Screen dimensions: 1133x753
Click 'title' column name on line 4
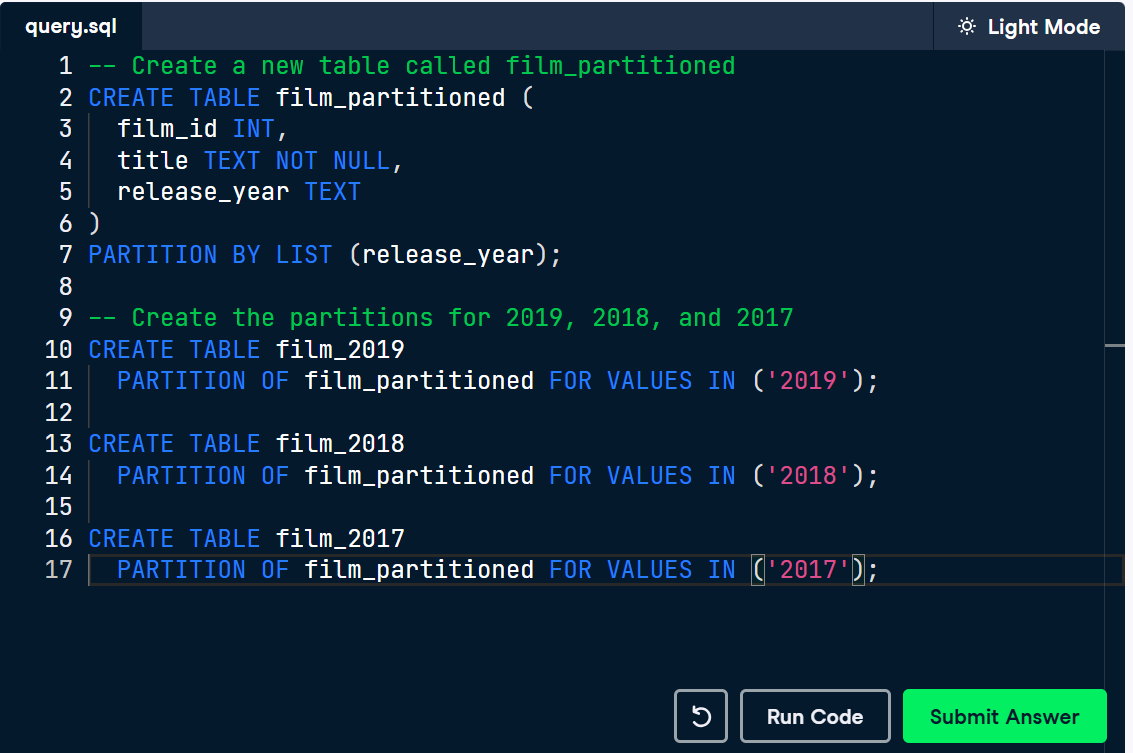tap(152, 160)
